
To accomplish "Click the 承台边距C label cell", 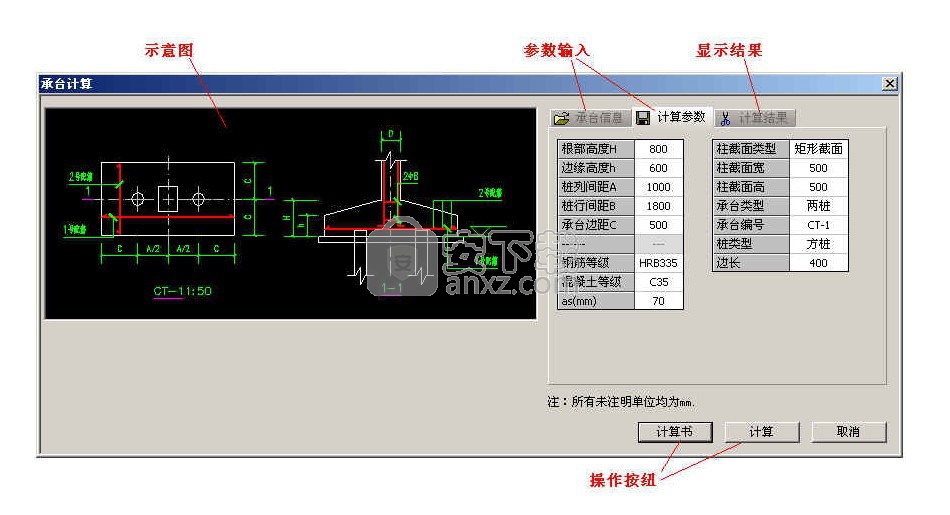I will pos(596,225).
